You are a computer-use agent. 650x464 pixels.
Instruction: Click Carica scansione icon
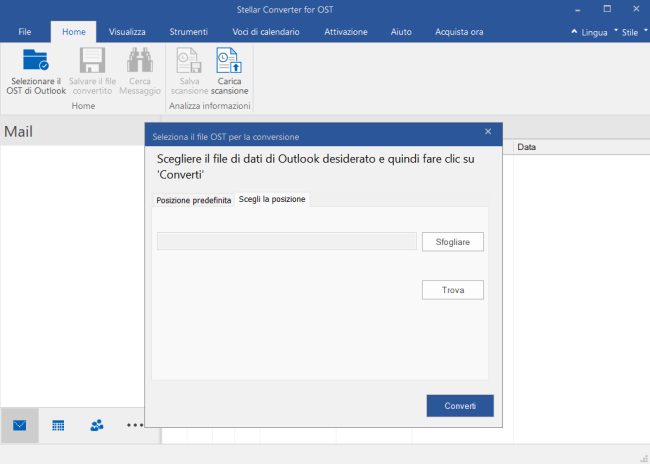[x=229, y=60]
